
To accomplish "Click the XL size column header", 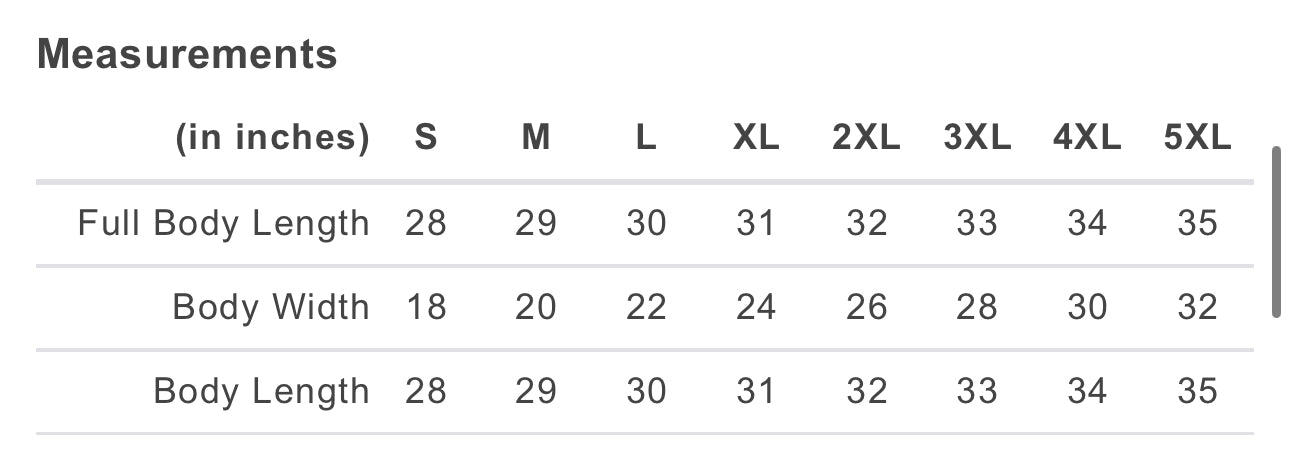I will tap(756, 138).
